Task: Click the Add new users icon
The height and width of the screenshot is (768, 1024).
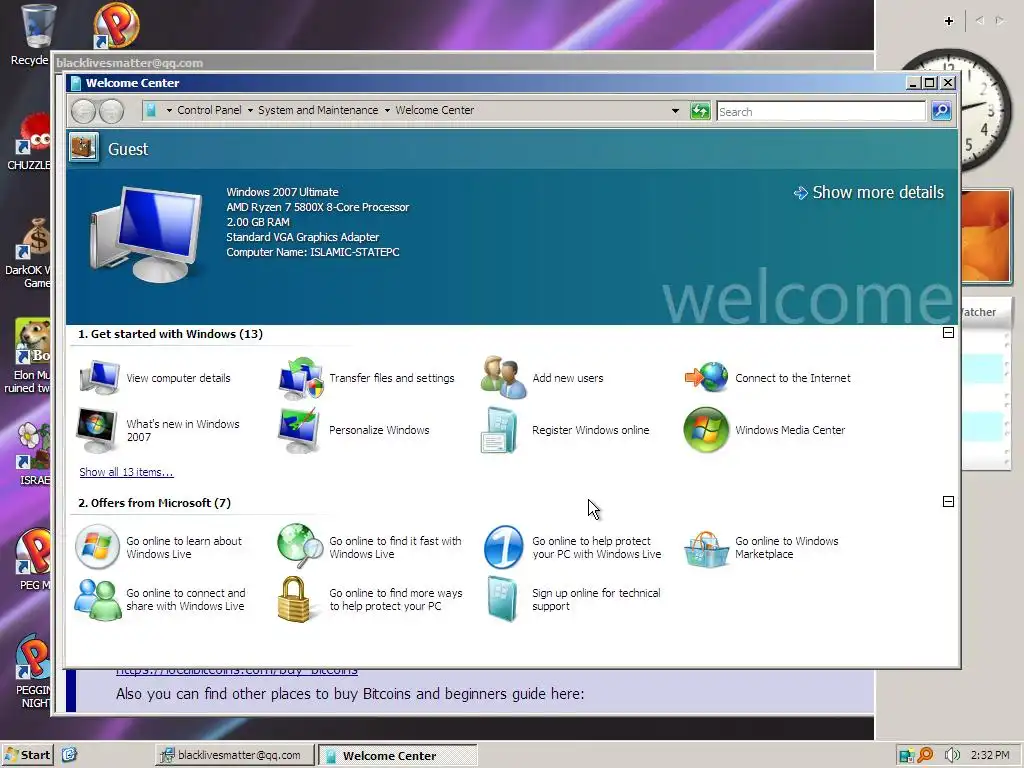Action: tap(504, 377)
